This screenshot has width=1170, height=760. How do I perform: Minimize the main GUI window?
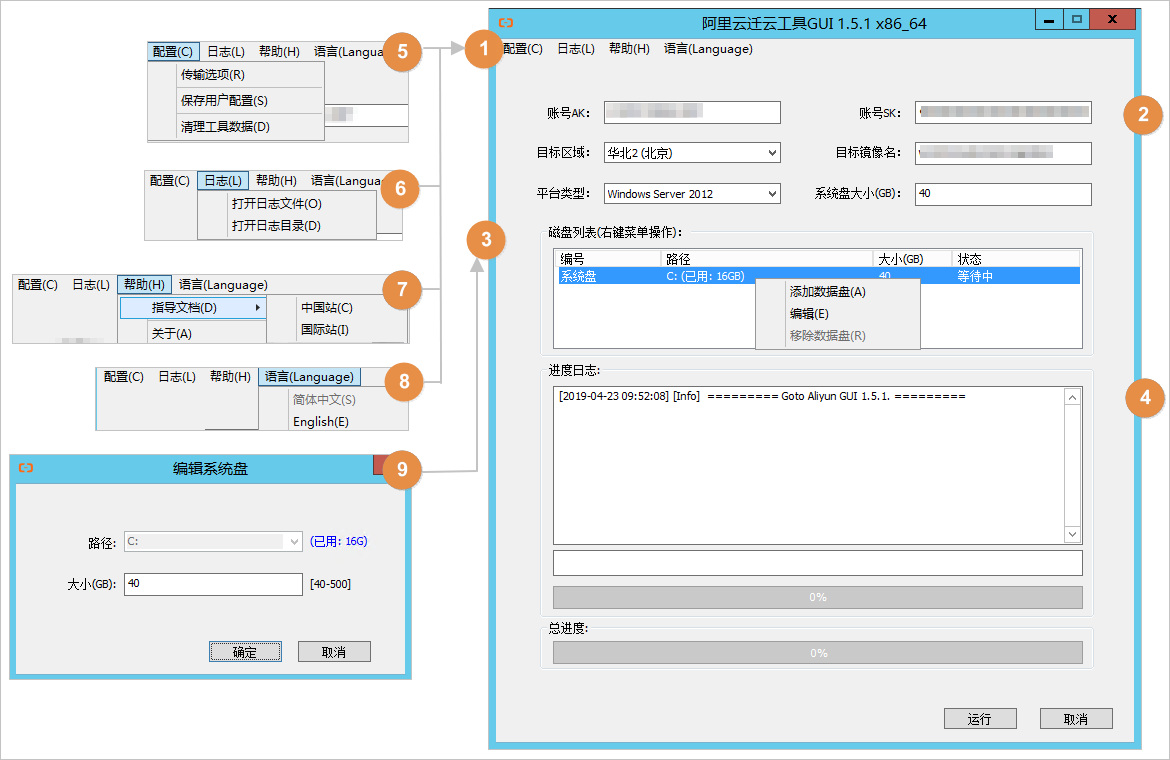(1049, 20)
